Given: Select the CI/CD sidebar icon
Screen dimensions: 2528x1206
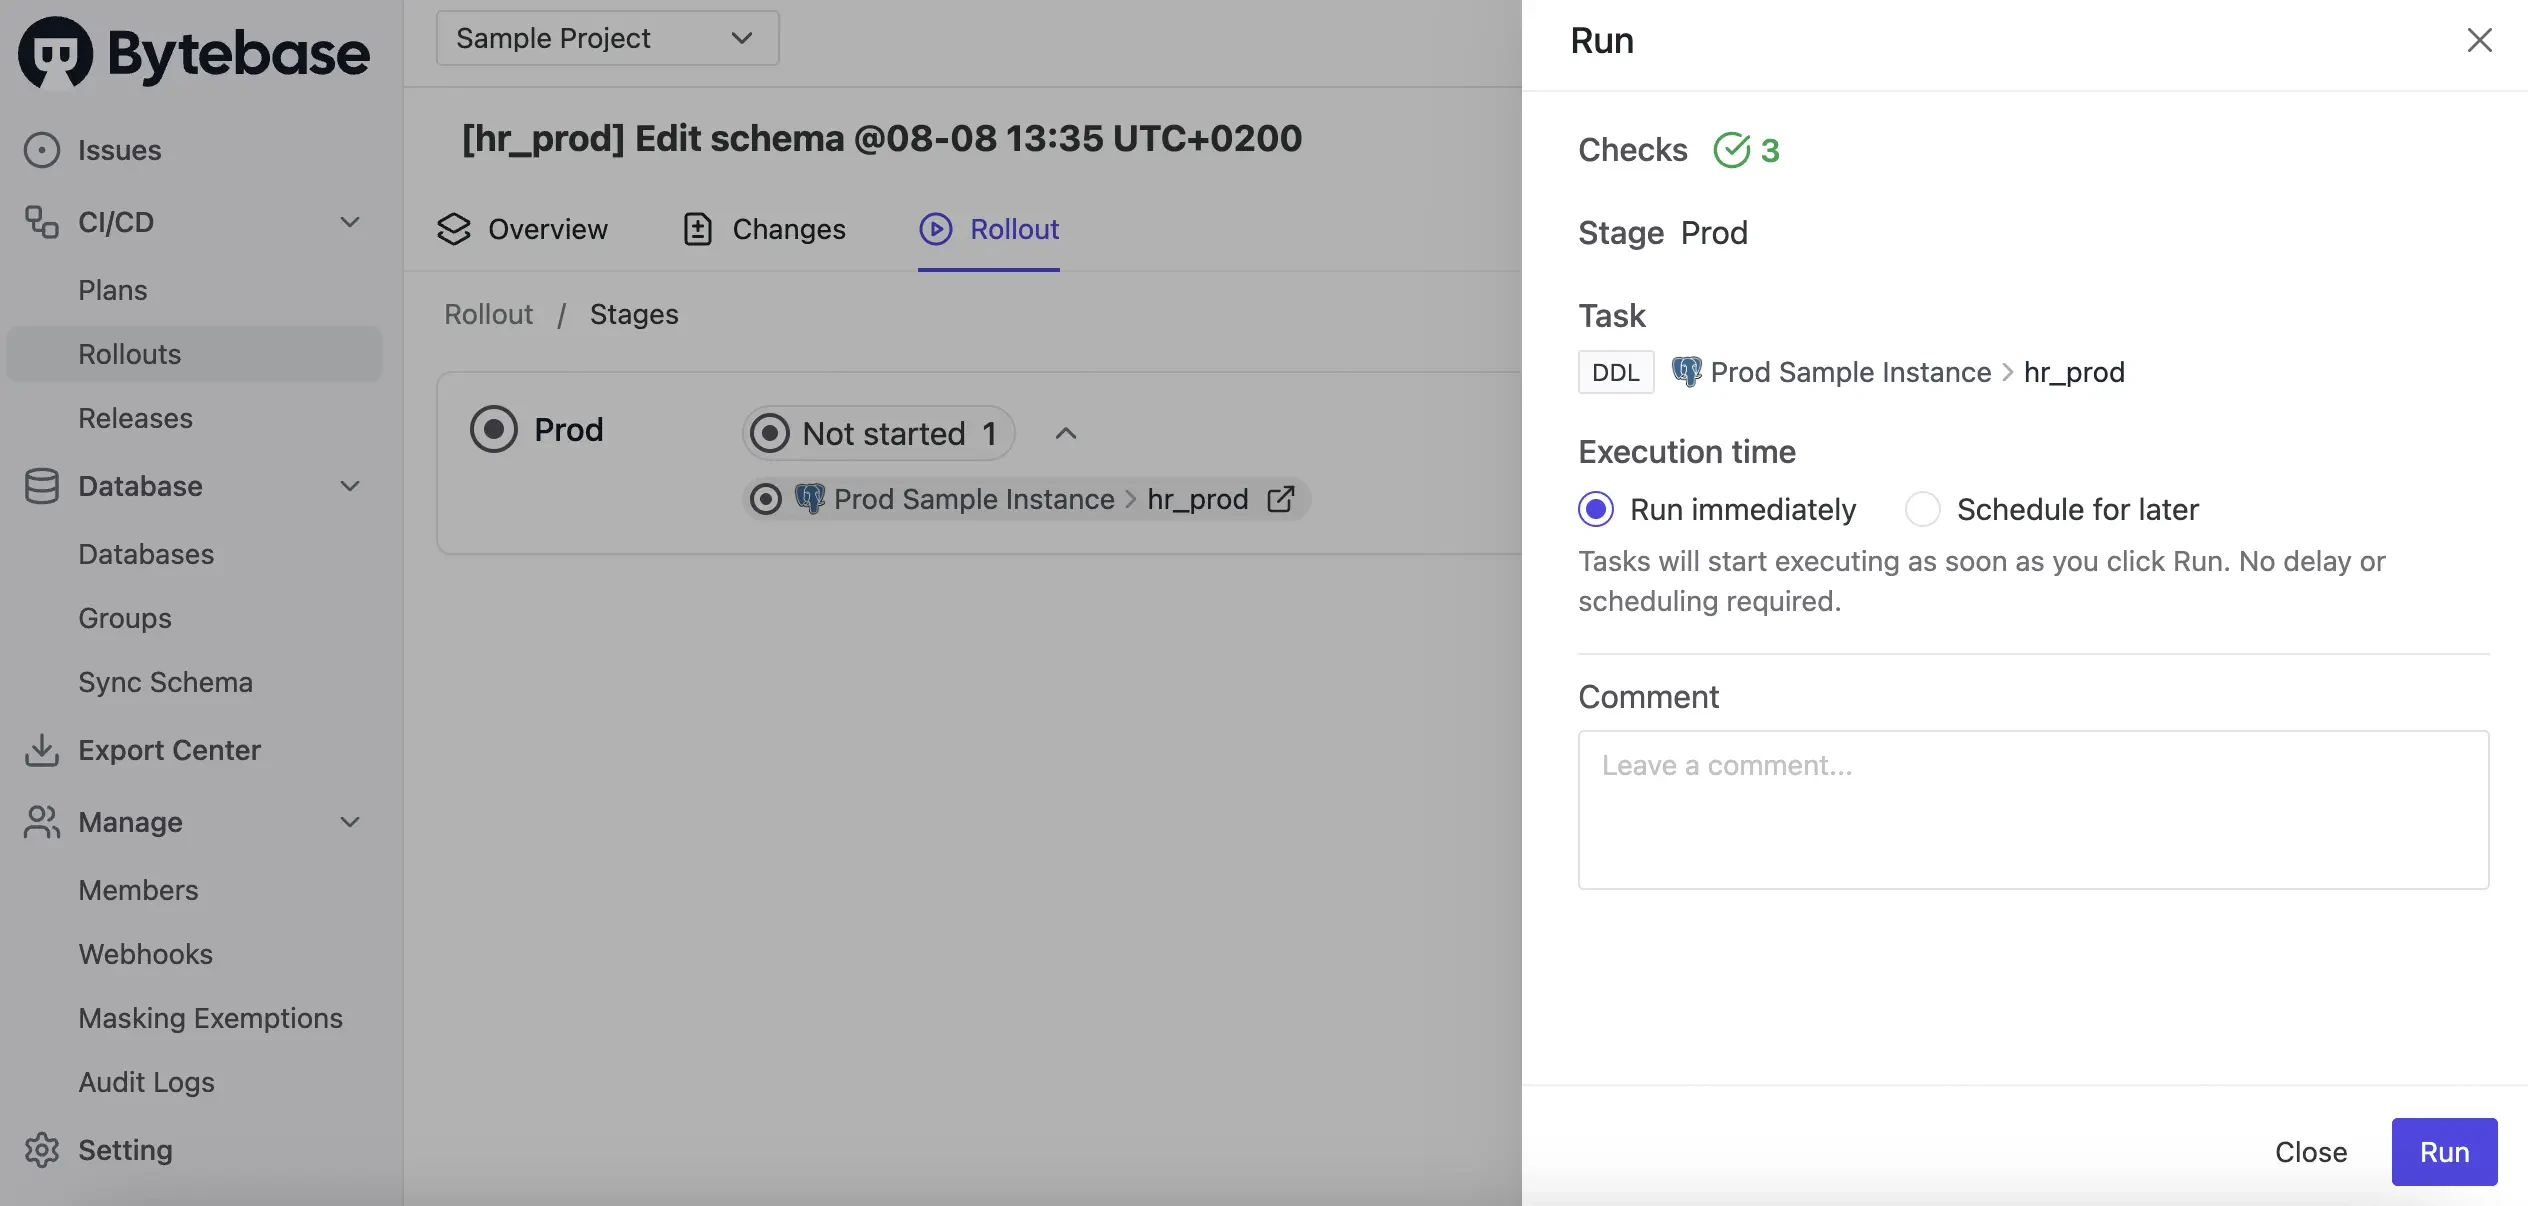Looking at the screenshot, I should tap(41, 222).
